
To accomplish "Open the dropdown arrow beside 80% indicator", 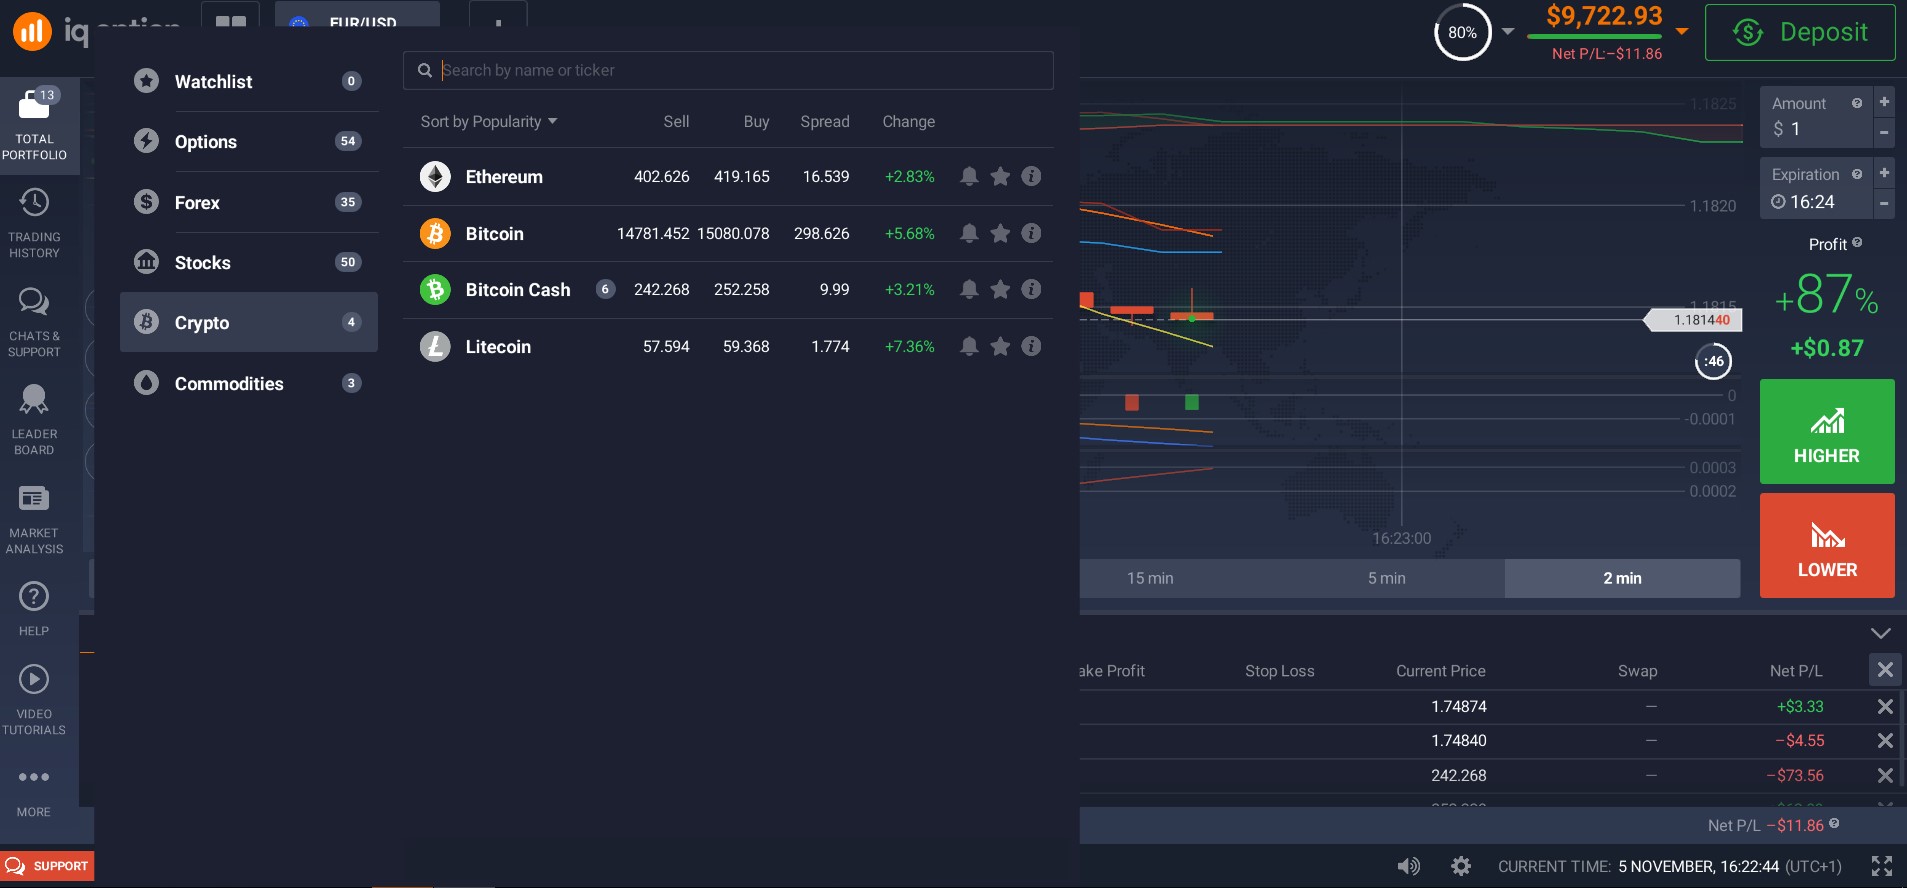I will point(1508,31).
